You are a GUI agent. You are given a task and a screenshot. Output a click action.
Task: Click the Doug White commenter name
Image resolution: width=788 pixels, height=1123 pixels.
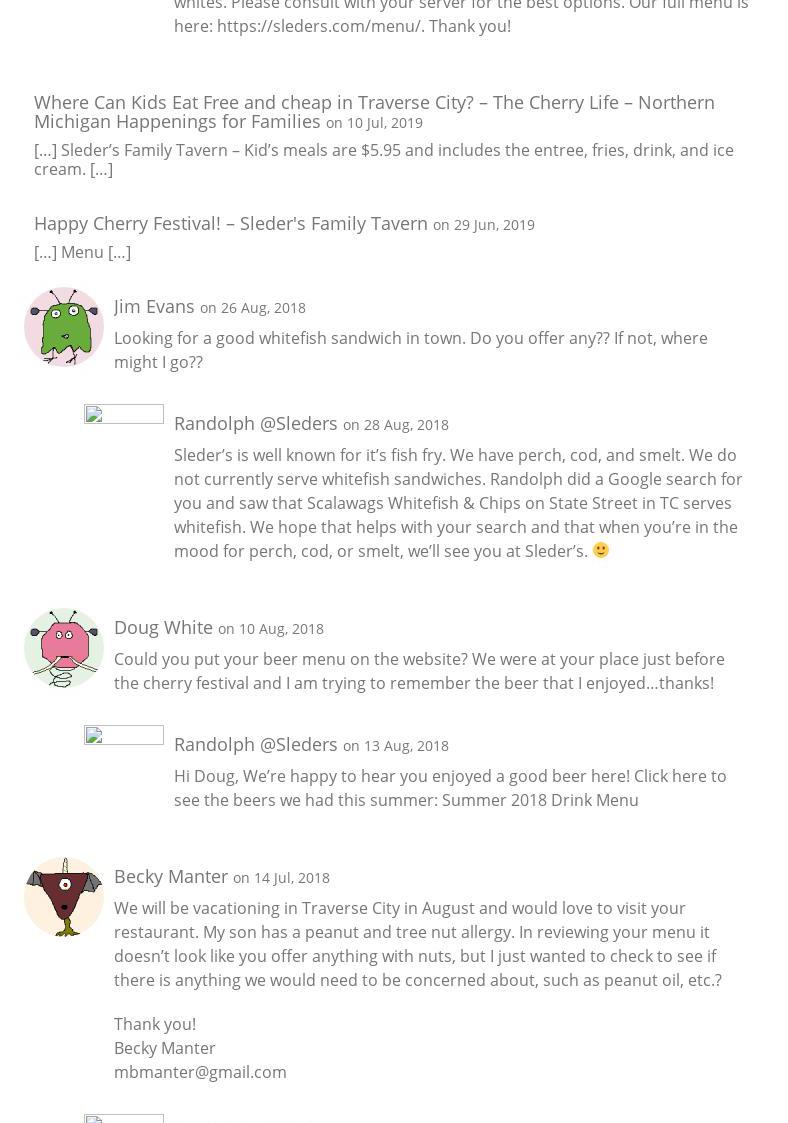pos(163,627)
